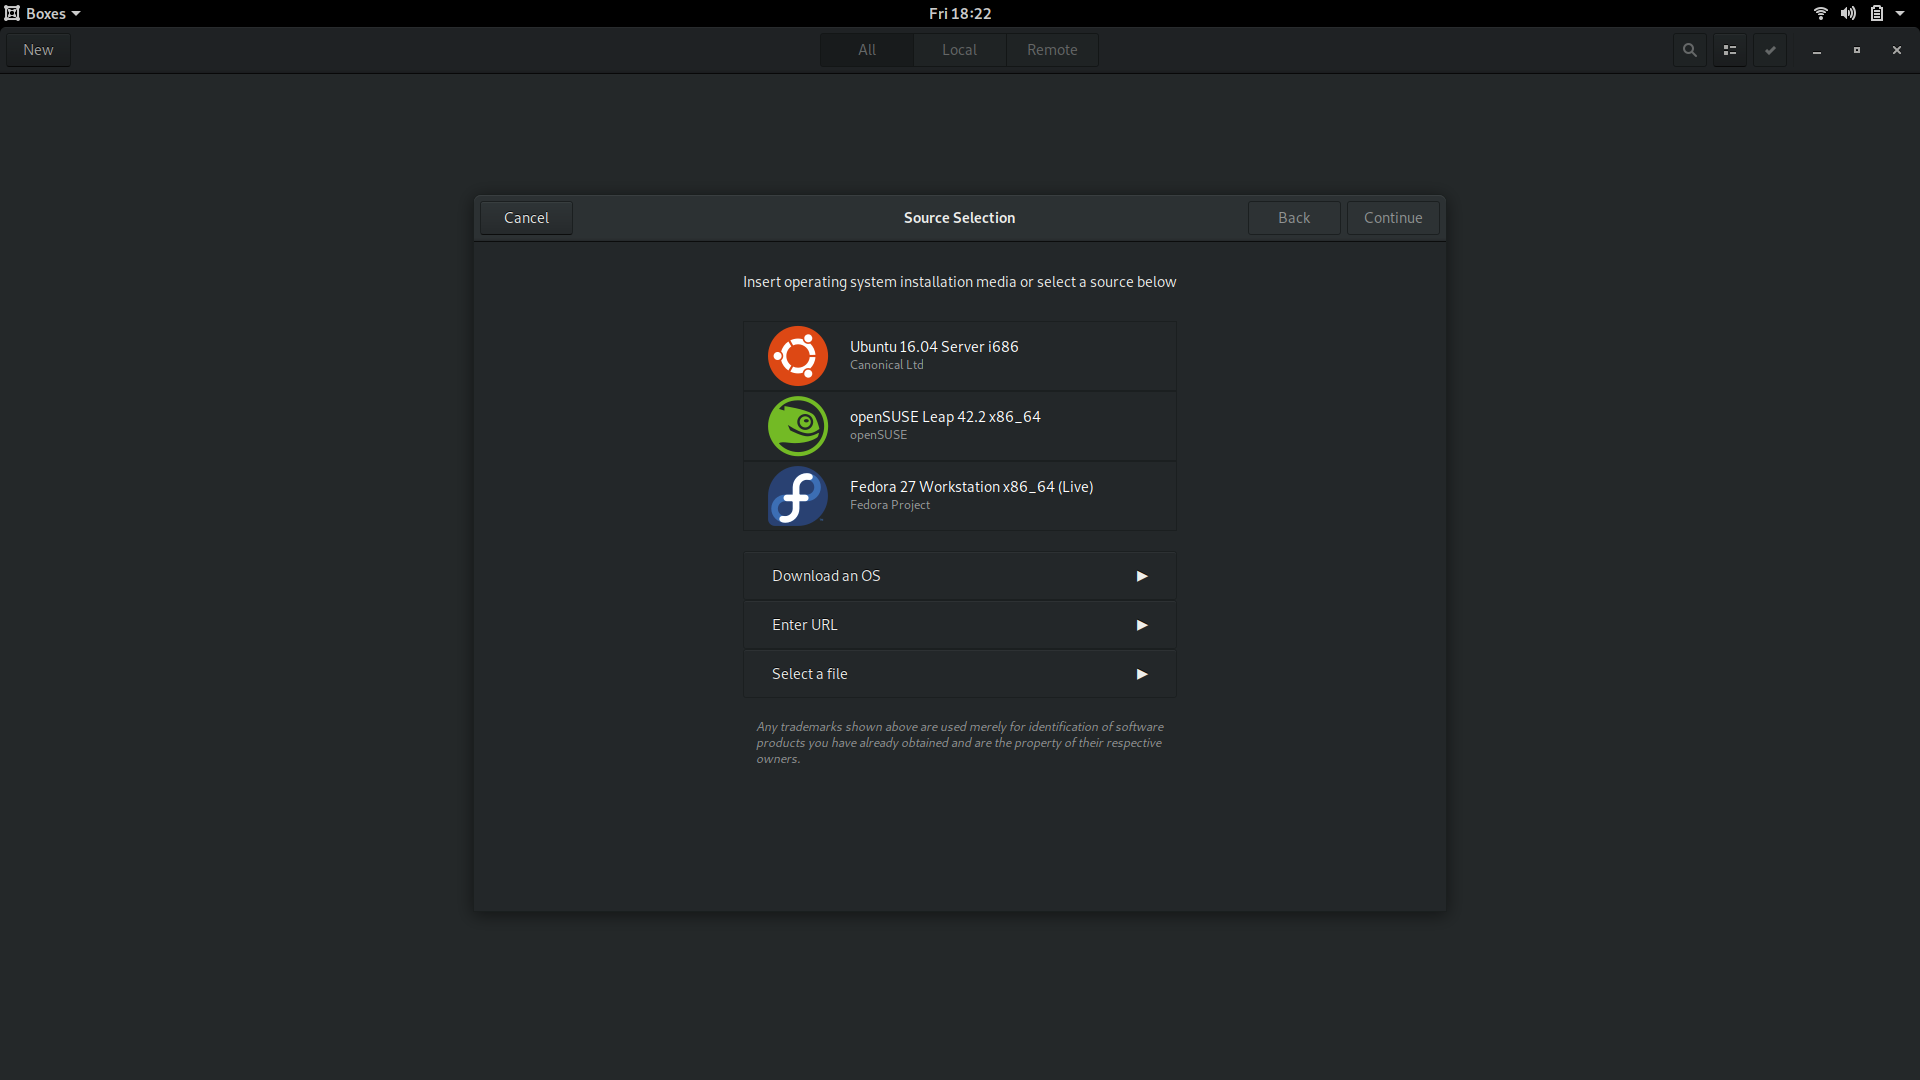Expand the Select a file option
Viewport: 1920px width, 1080px height.
[x=959, y=674]
